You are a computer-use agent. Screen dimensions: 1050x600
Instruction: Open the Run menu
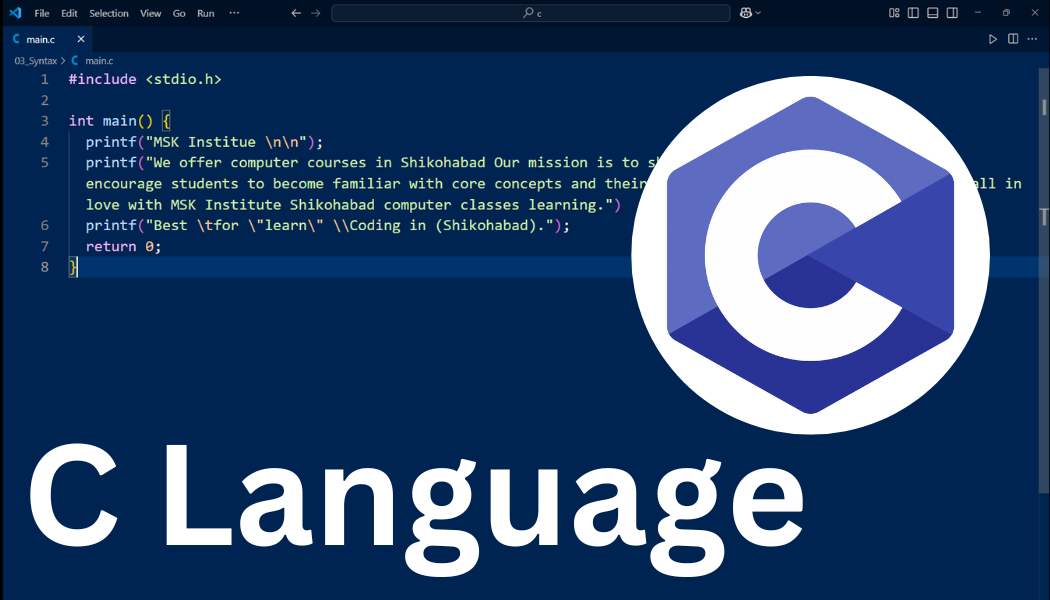[x=206, y=13]
